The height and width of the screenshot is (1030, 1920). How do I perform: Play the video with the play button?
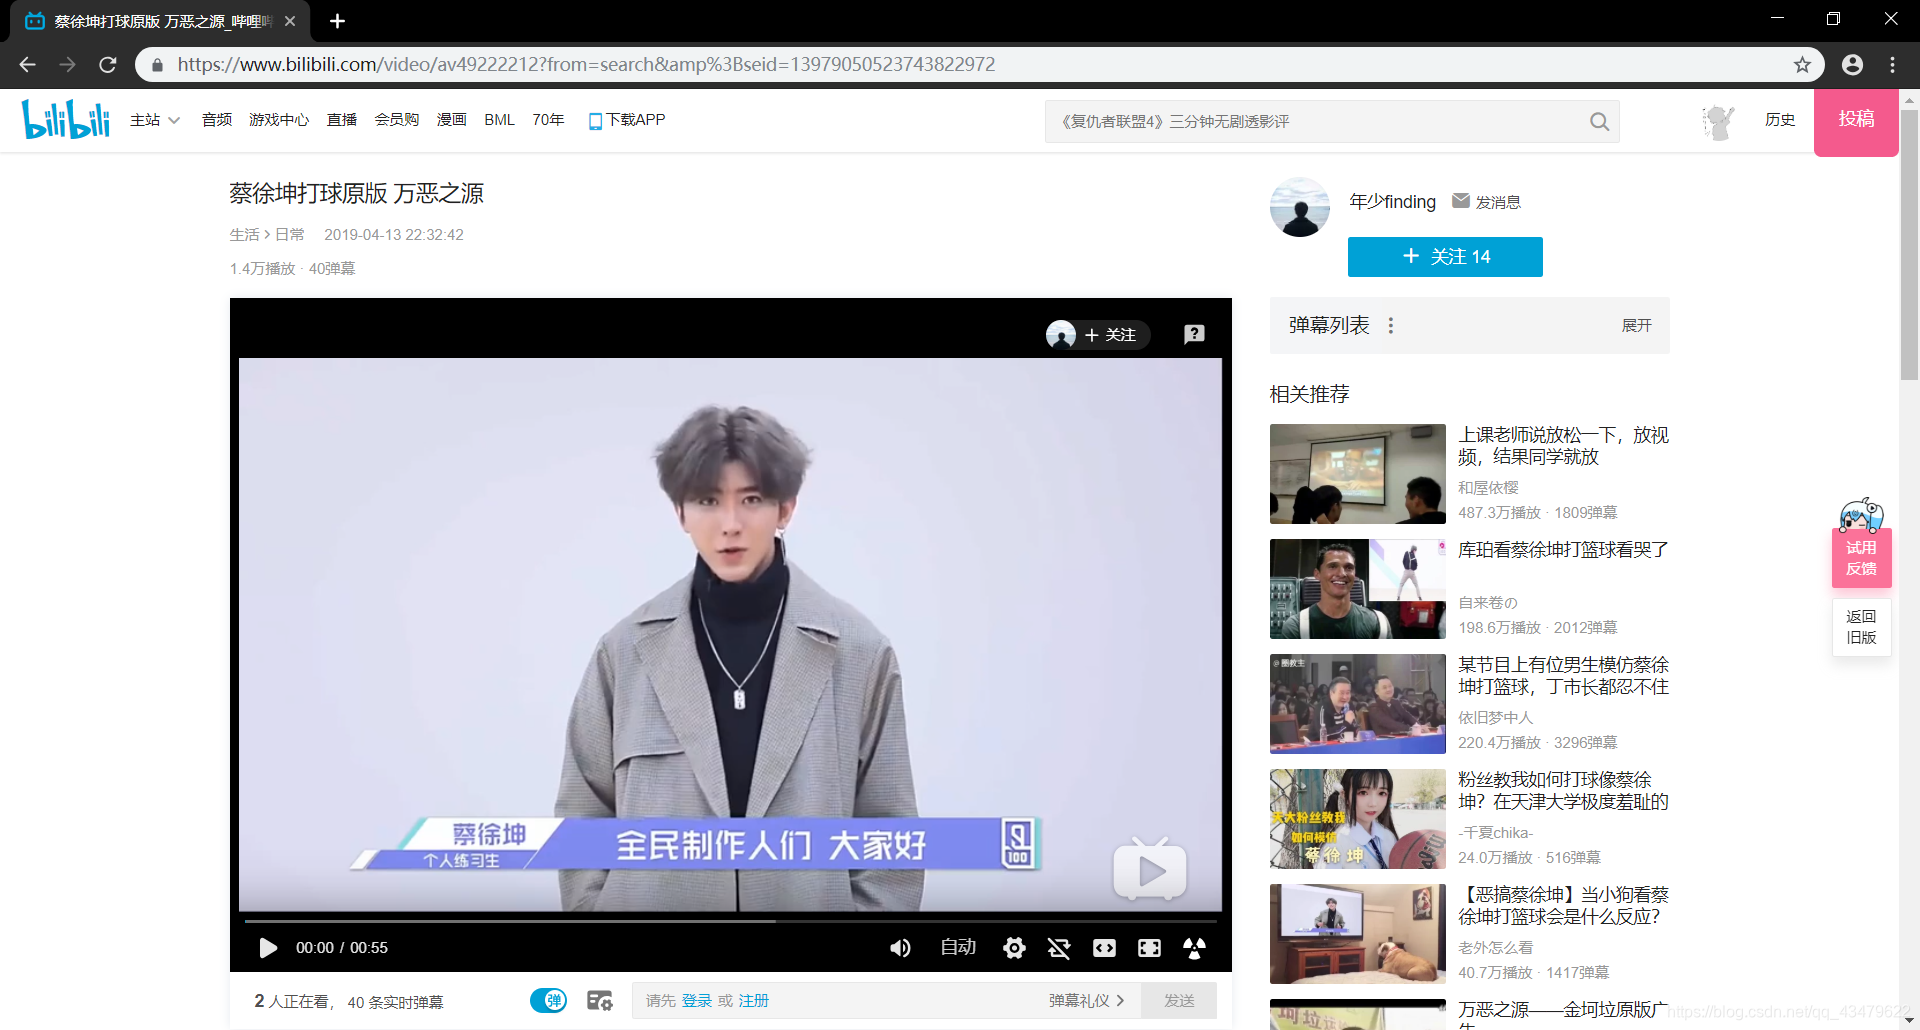(268, 947)
